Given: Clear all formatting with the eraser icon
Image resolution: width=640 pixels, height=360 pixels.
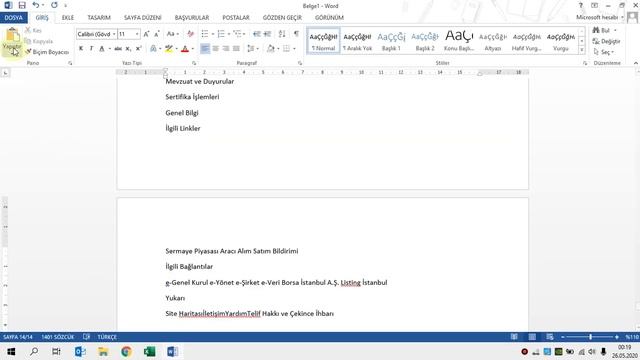Looking at the screenshot, I should pos(190,34).
